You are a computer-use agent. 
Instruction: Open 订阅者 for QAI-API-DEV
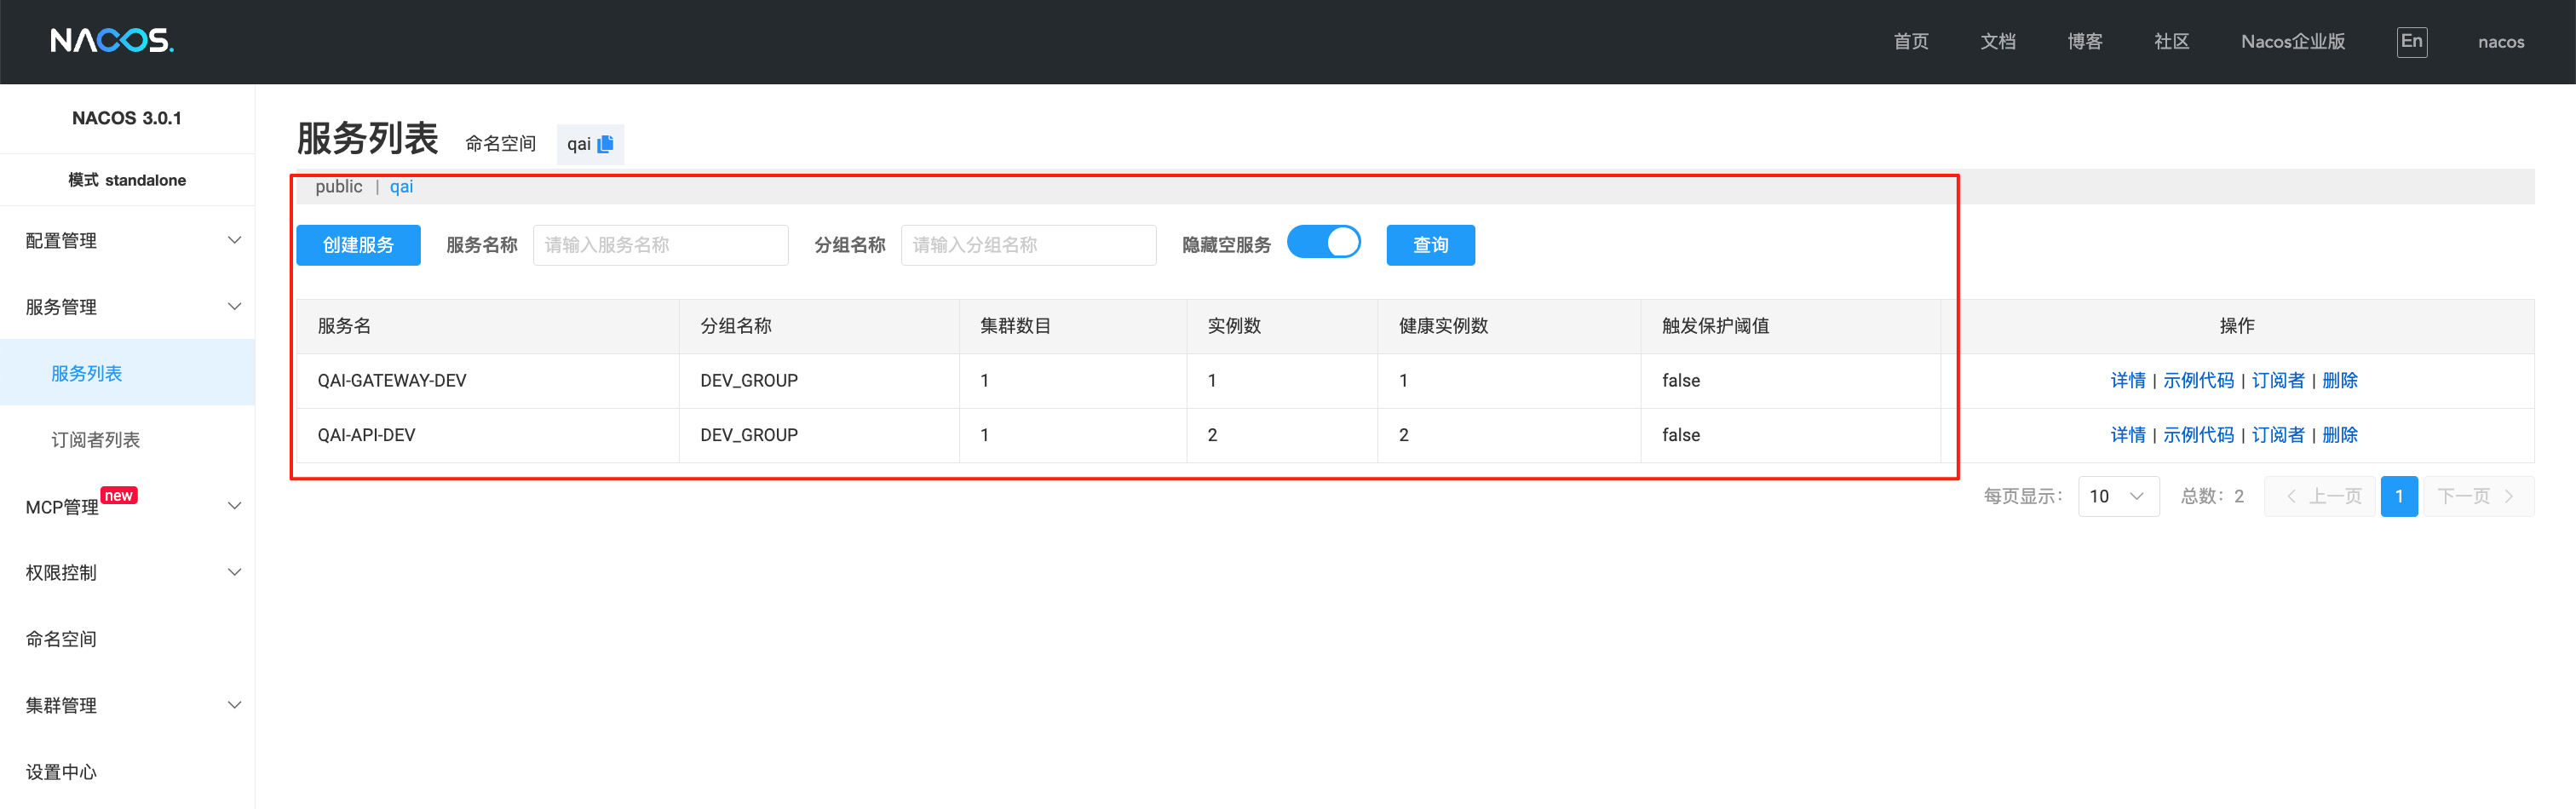[2277, 435]
